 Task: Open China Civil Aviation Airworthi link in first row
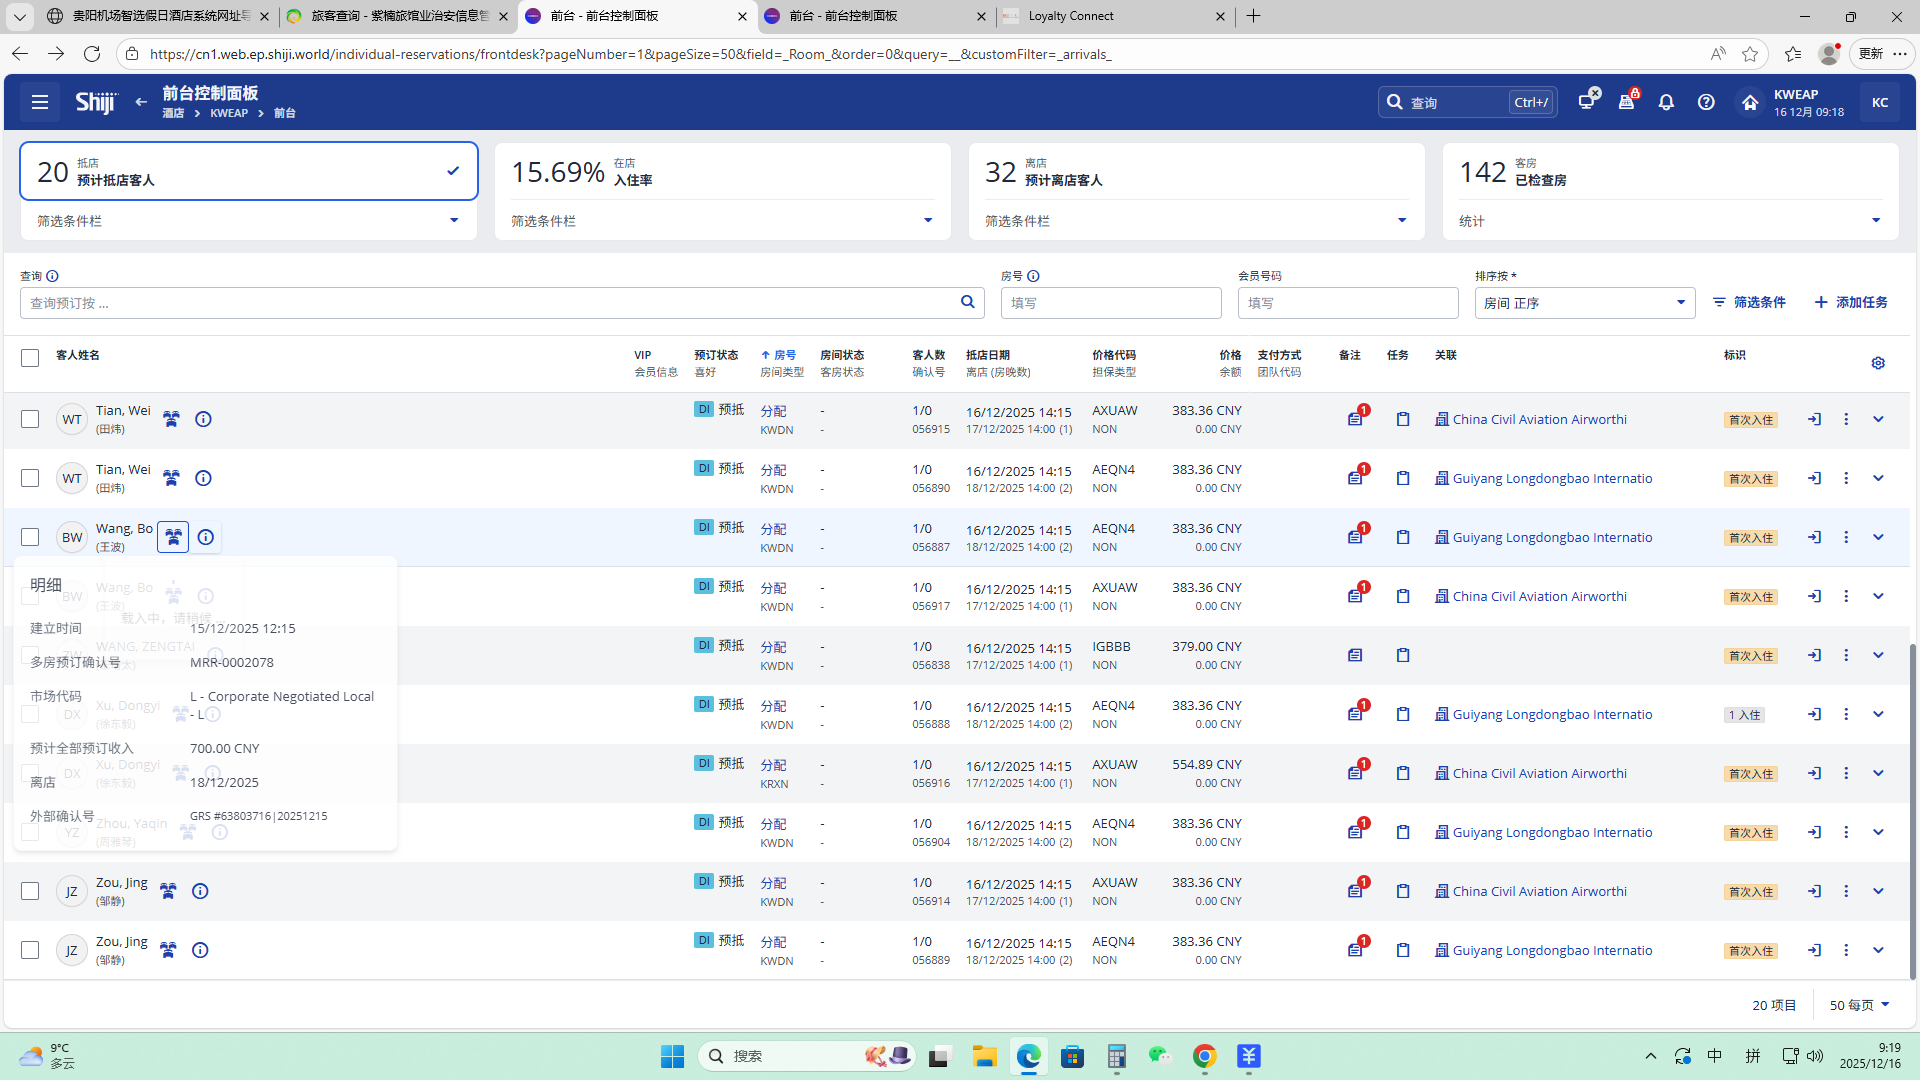pyautogui.click(x=1539, y=420)
